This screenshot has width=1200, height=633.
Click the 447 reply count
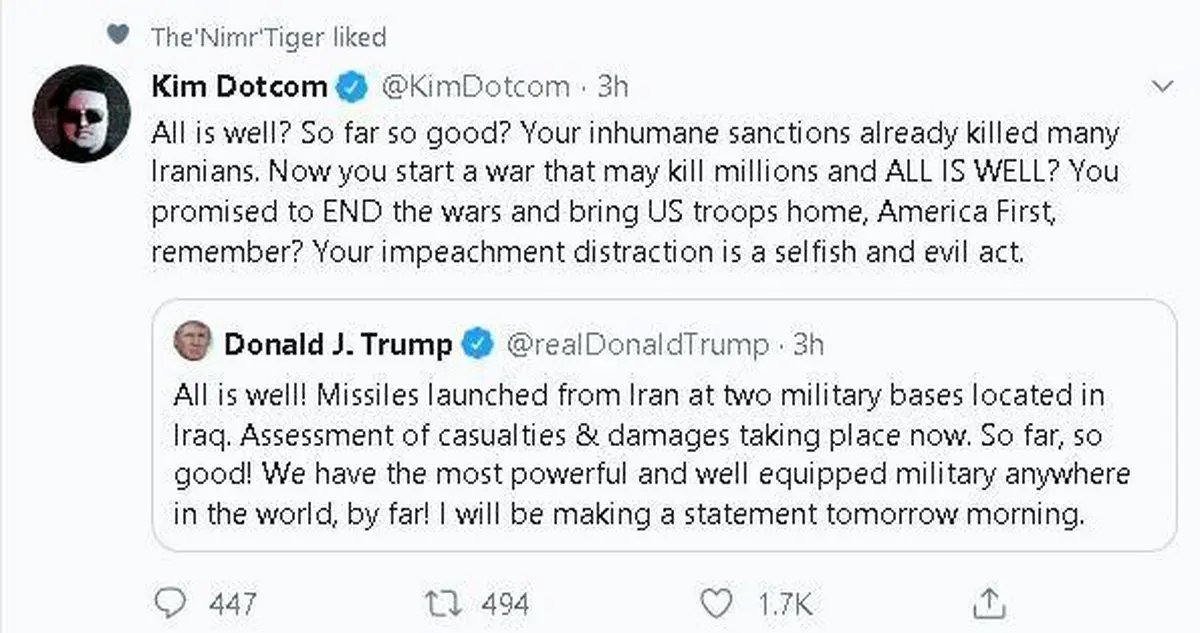click(232, 604)
